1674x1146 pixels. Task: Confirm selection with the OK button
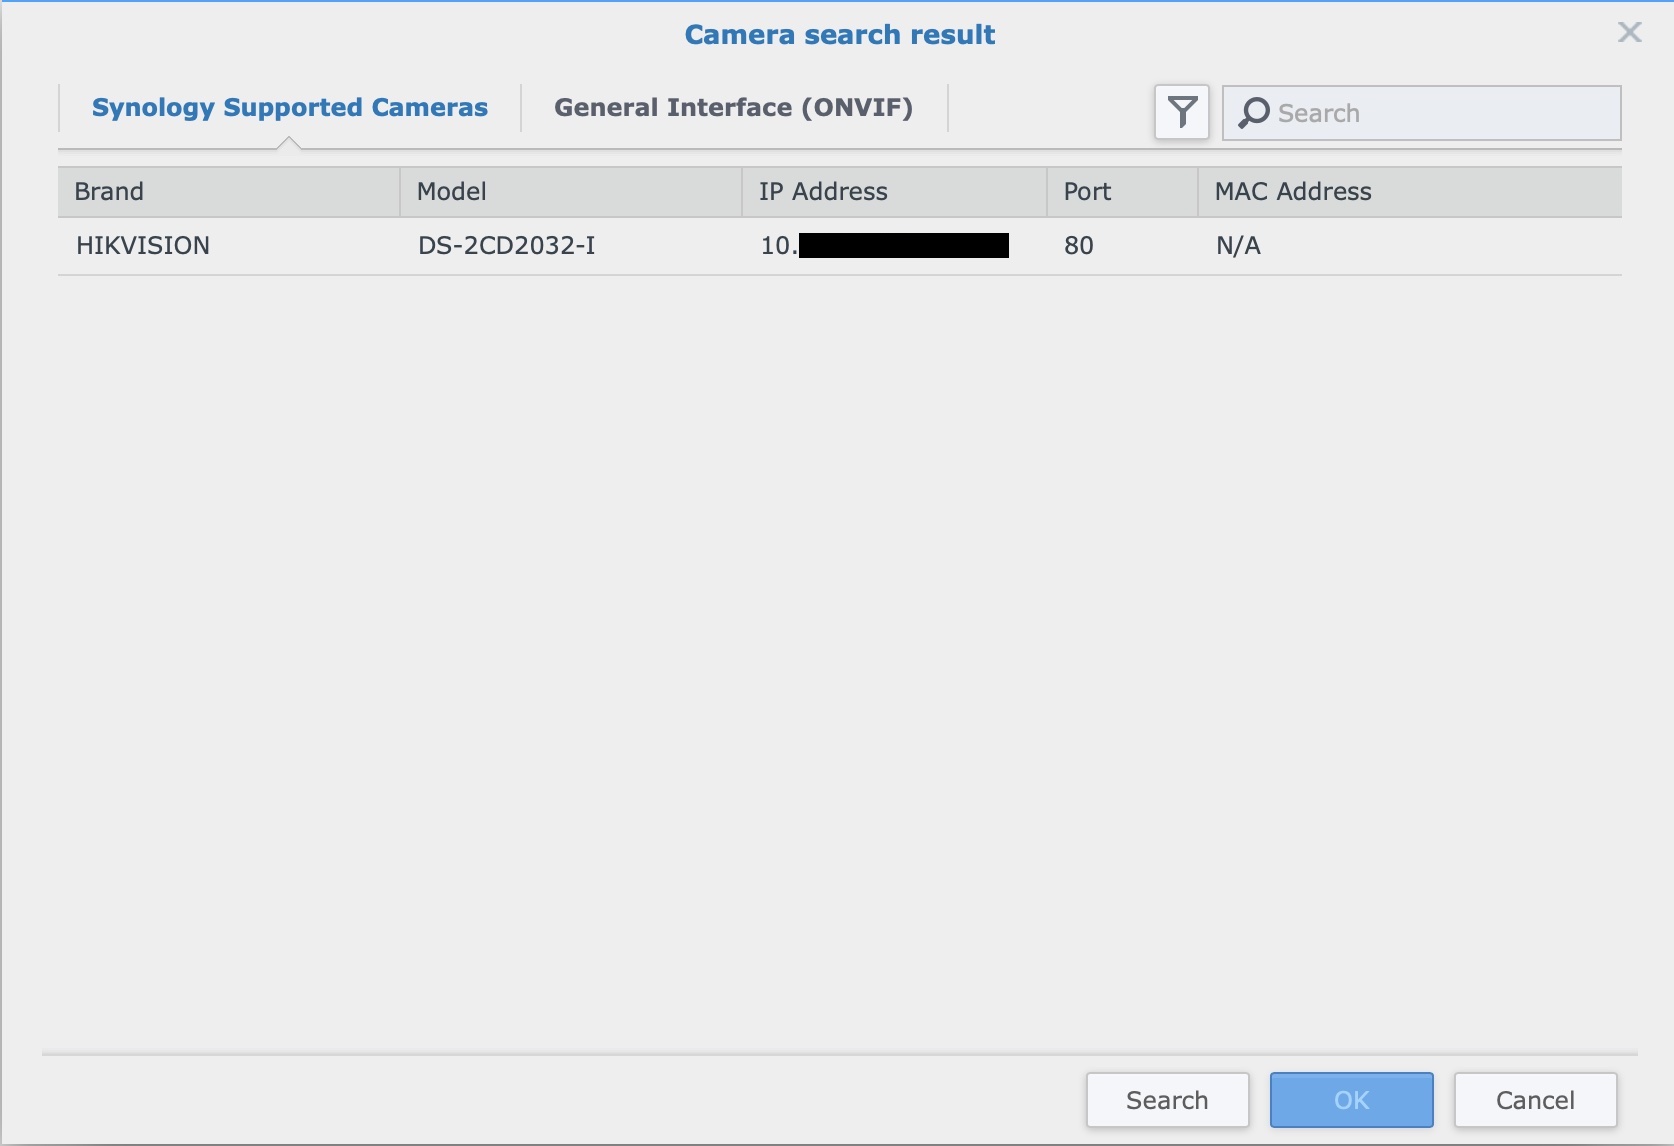pyautogui.click(x=1351, y=1100)
